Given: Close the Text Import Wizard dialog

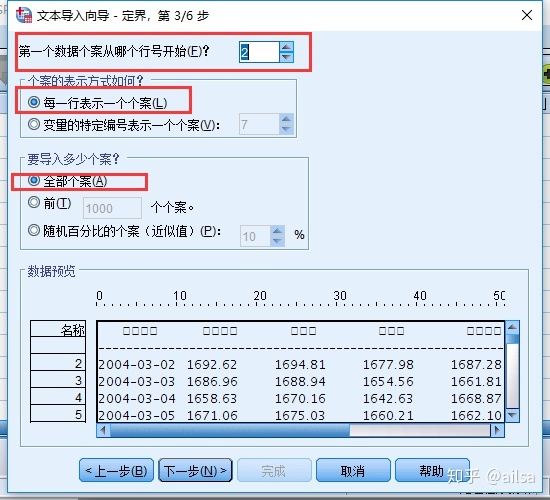Looking at the screenshot, I should pyautogui.click(x=526, y=15).
